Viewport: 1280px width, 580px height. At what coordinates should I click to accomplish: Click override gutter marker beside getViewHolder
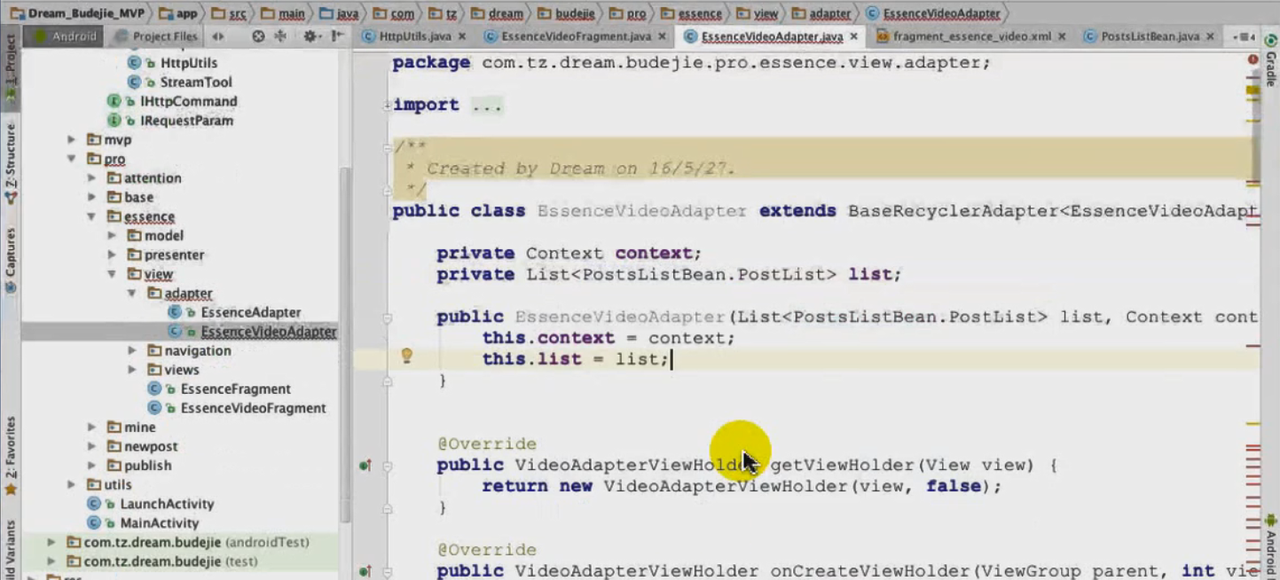[365, 465]
